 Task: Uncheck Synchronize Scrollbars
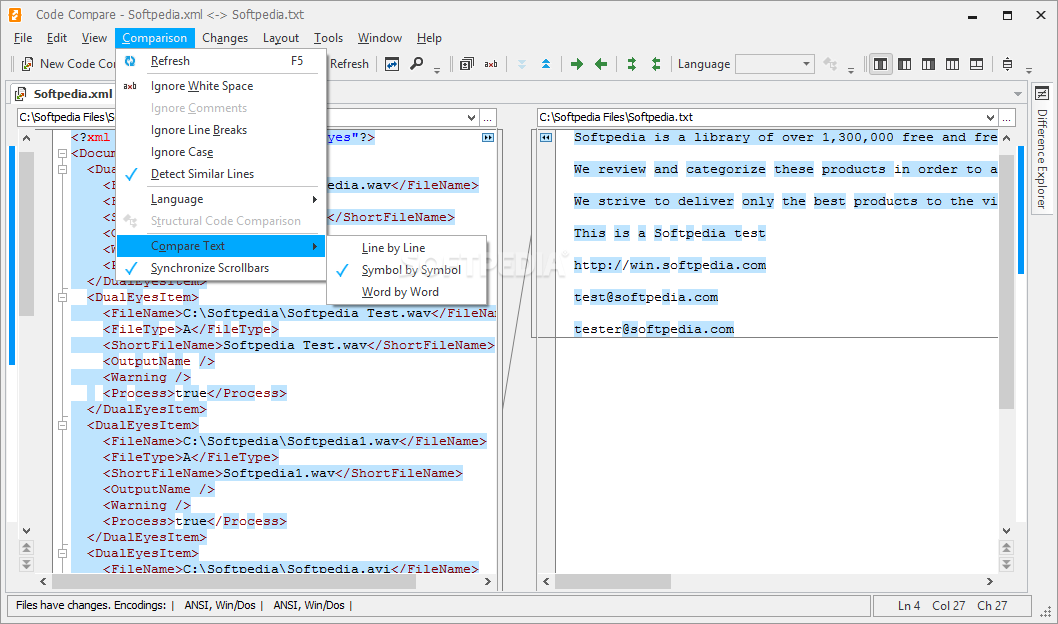221,268
